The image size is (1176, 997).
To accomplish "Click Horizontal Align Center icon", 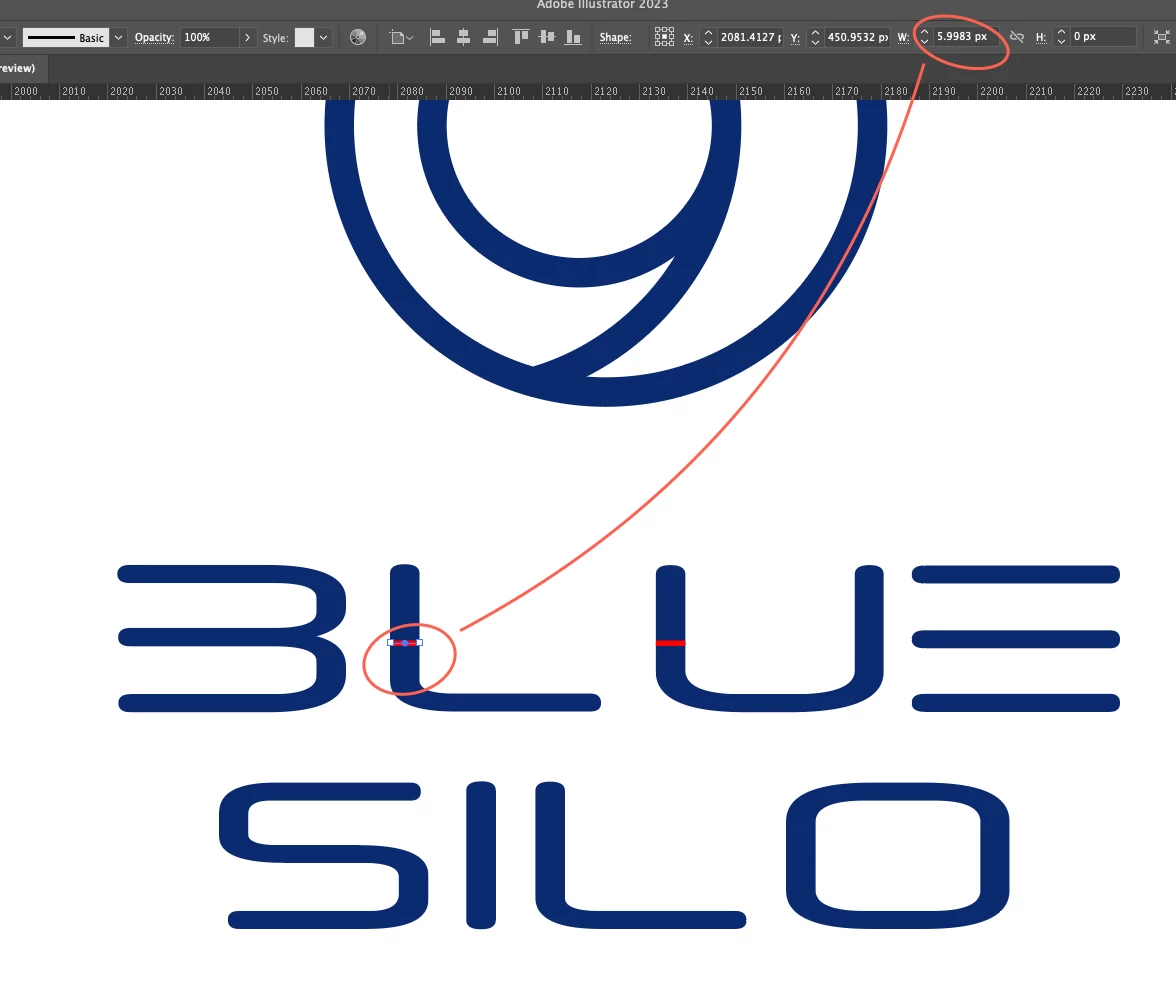I will click(x=464, y=37).
